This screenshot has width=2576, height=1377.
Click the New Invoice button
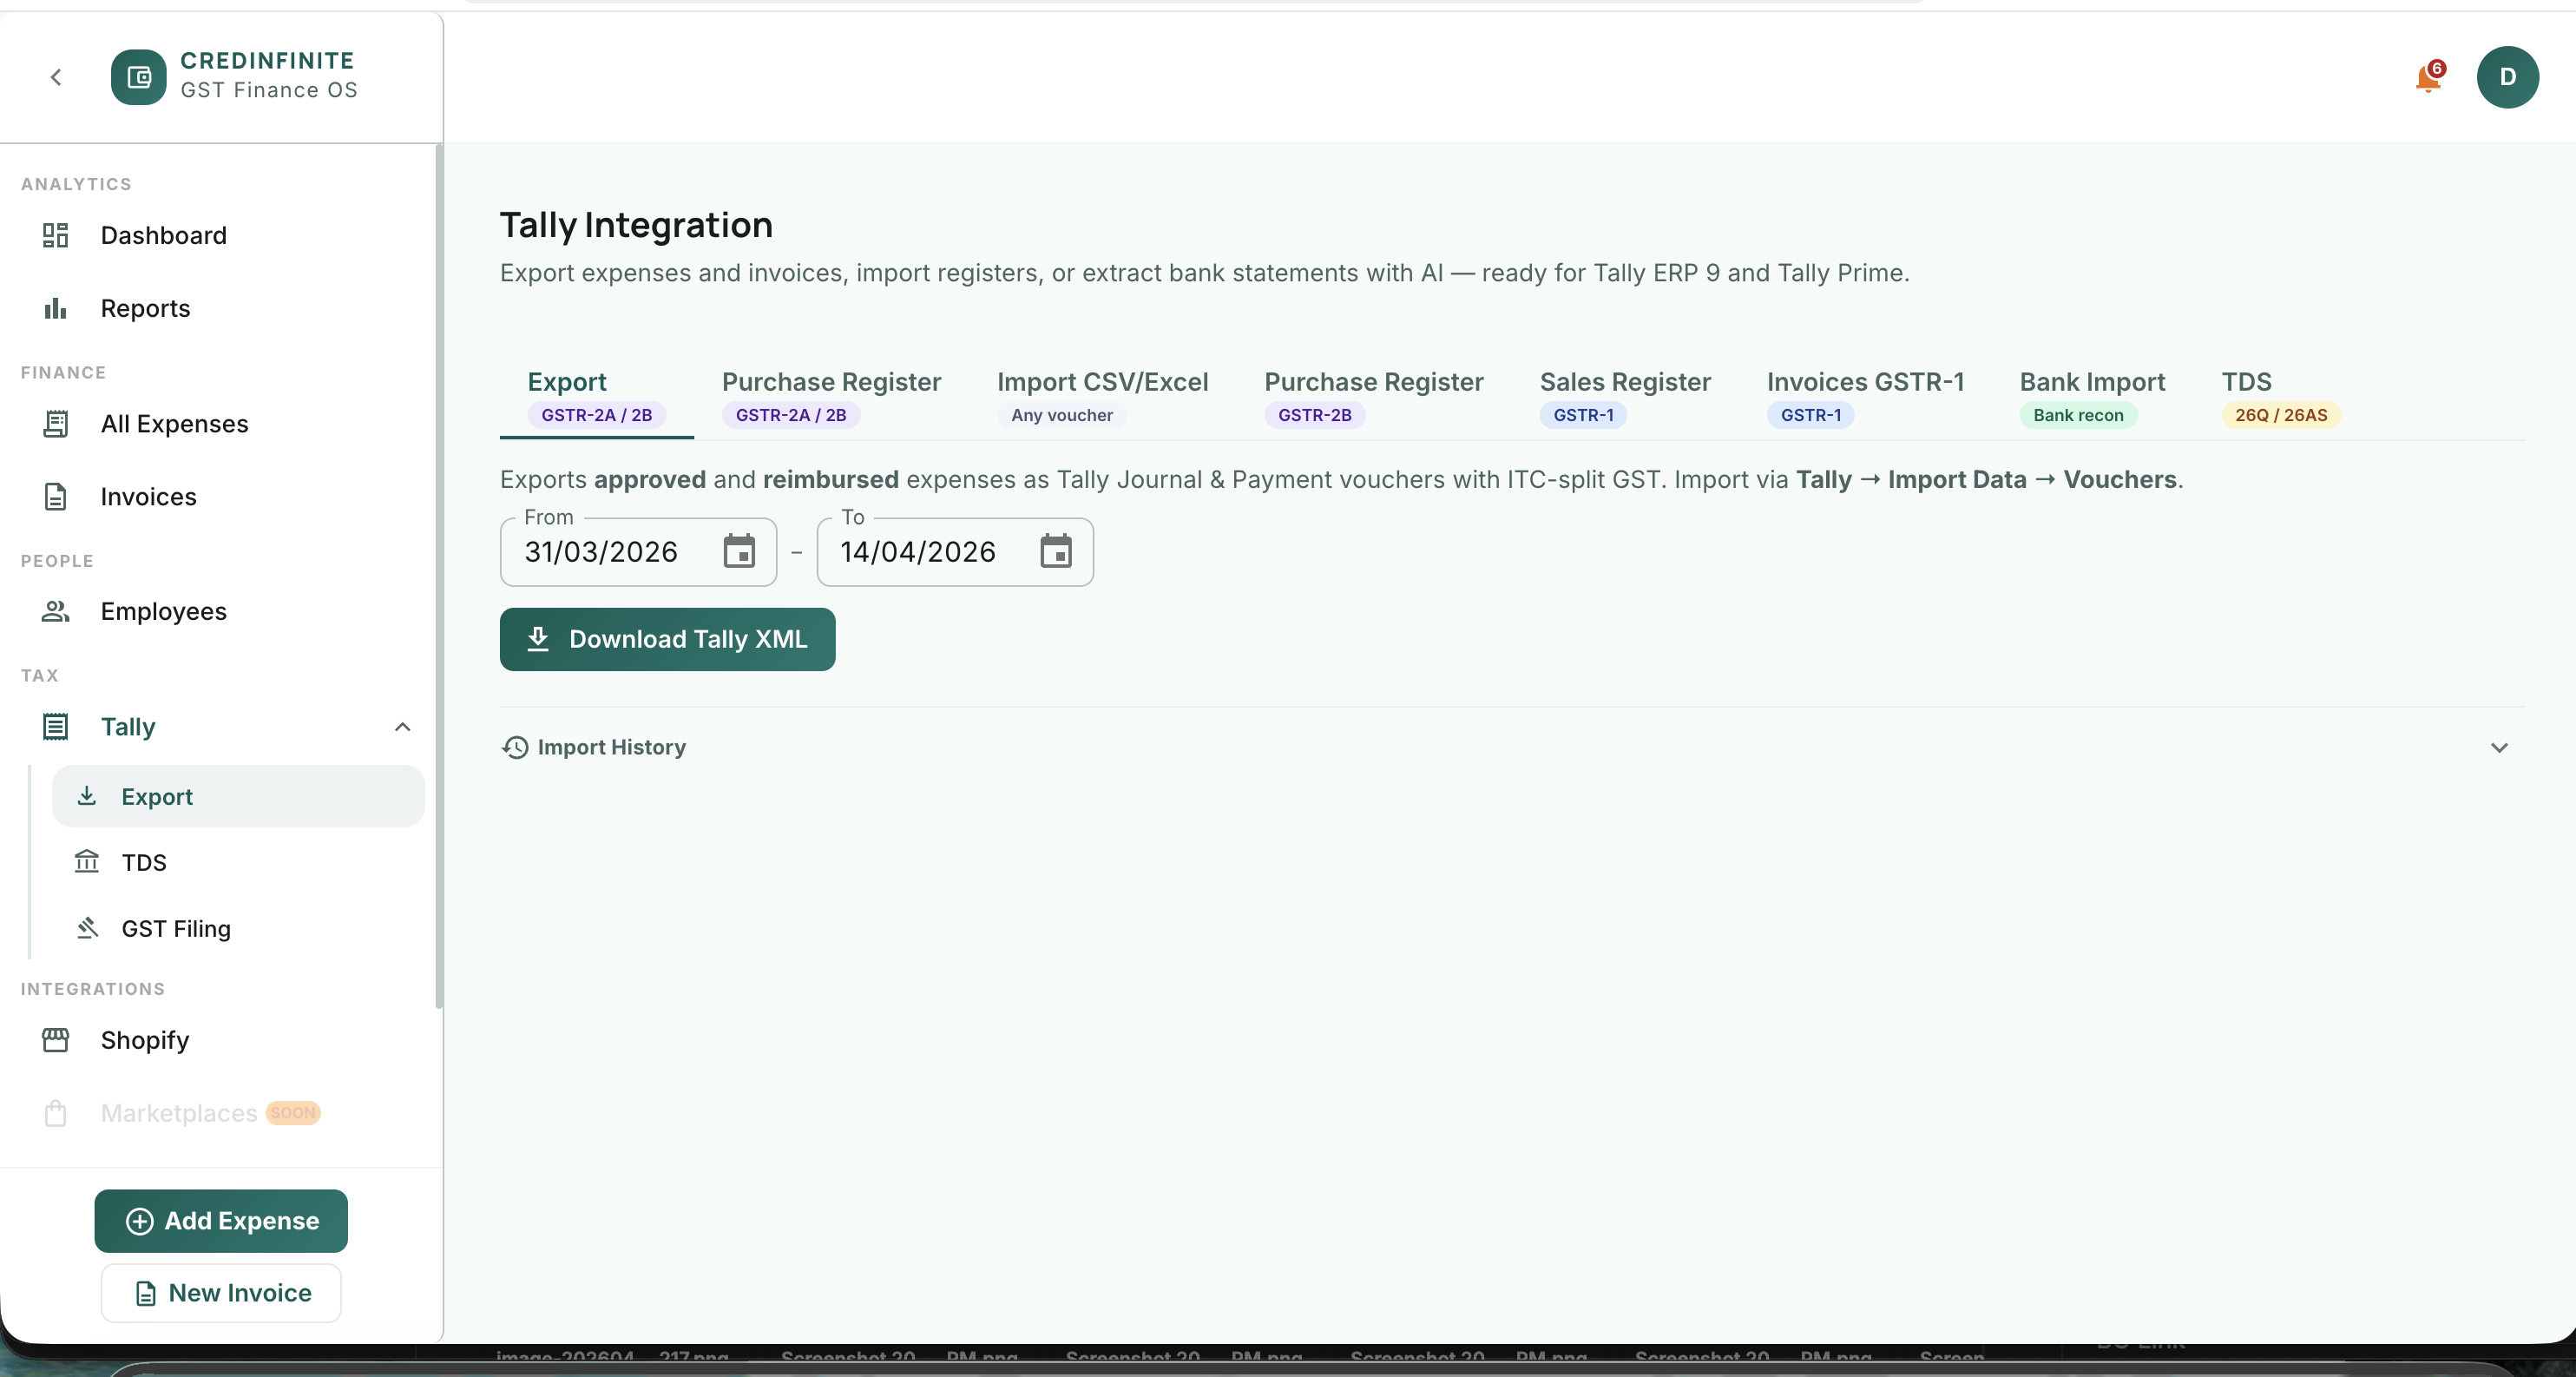221,1293
